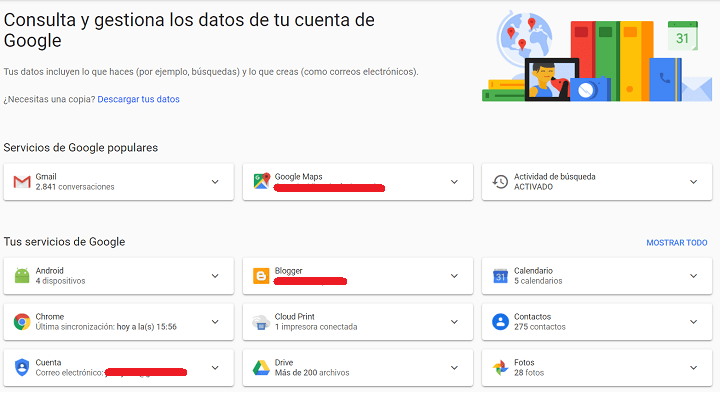Expand the Android devices chevron
Viewport: 720px width, 394px height.
[x=215, y=276]
